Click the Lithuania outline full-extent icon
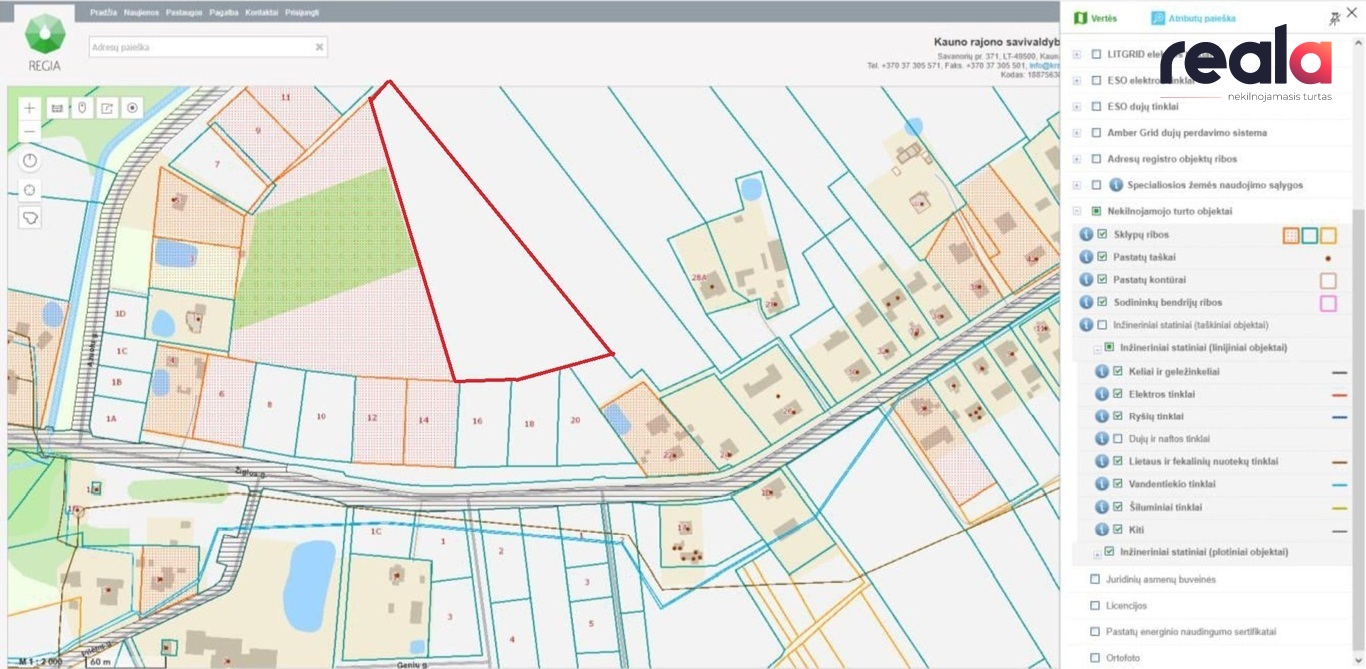 pyautogui.click(x=30, y=217)
